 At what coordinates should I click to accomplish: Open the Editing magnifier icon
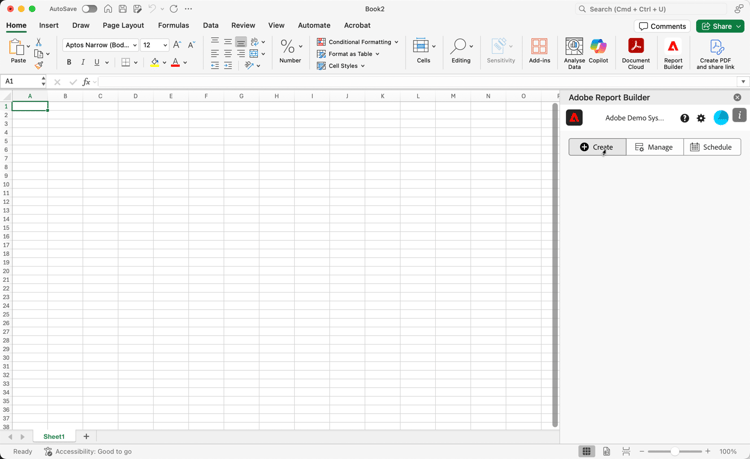point(458,46)
